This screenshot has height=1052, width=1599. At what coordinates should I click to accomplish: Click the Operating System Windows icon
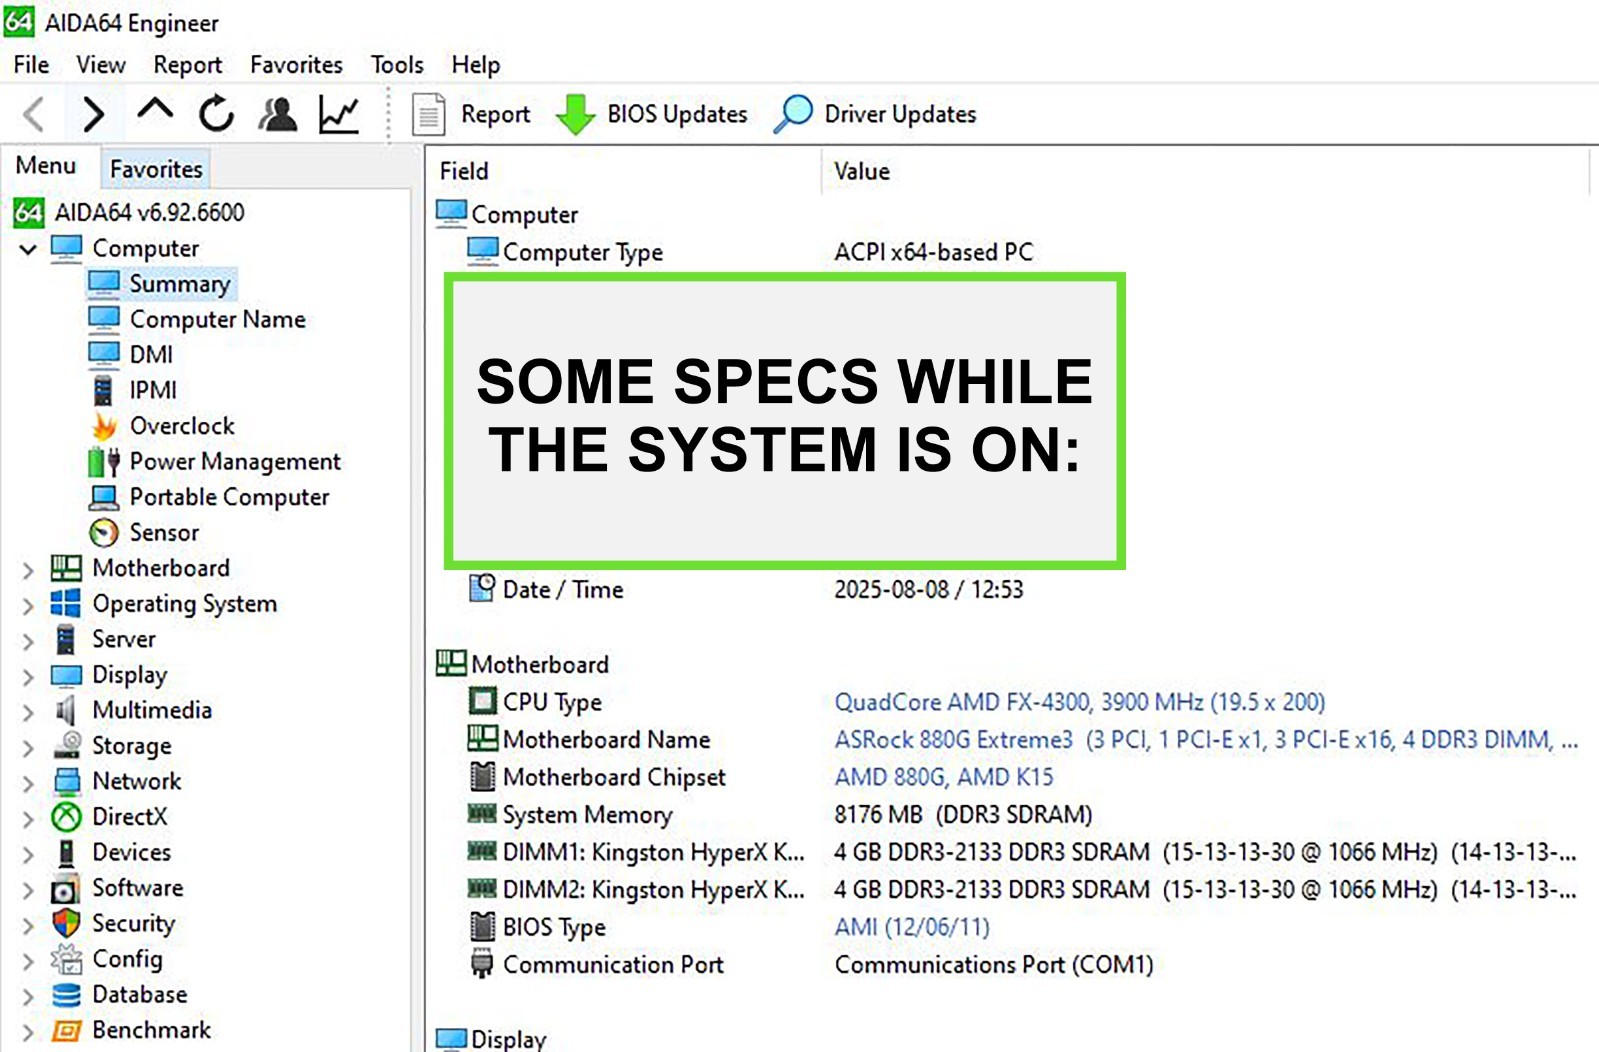pos(66,603)
